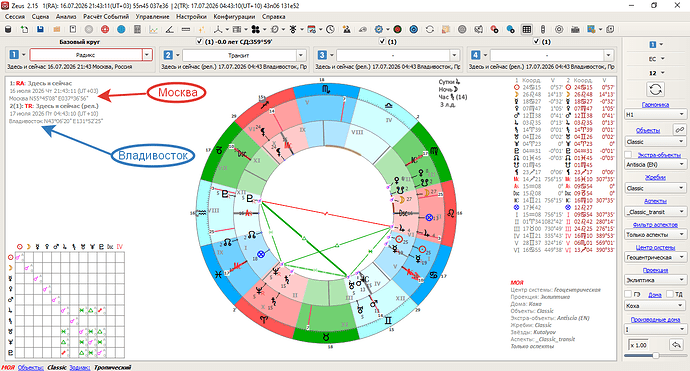Click the database cylinder icon in toolbar

8,29
